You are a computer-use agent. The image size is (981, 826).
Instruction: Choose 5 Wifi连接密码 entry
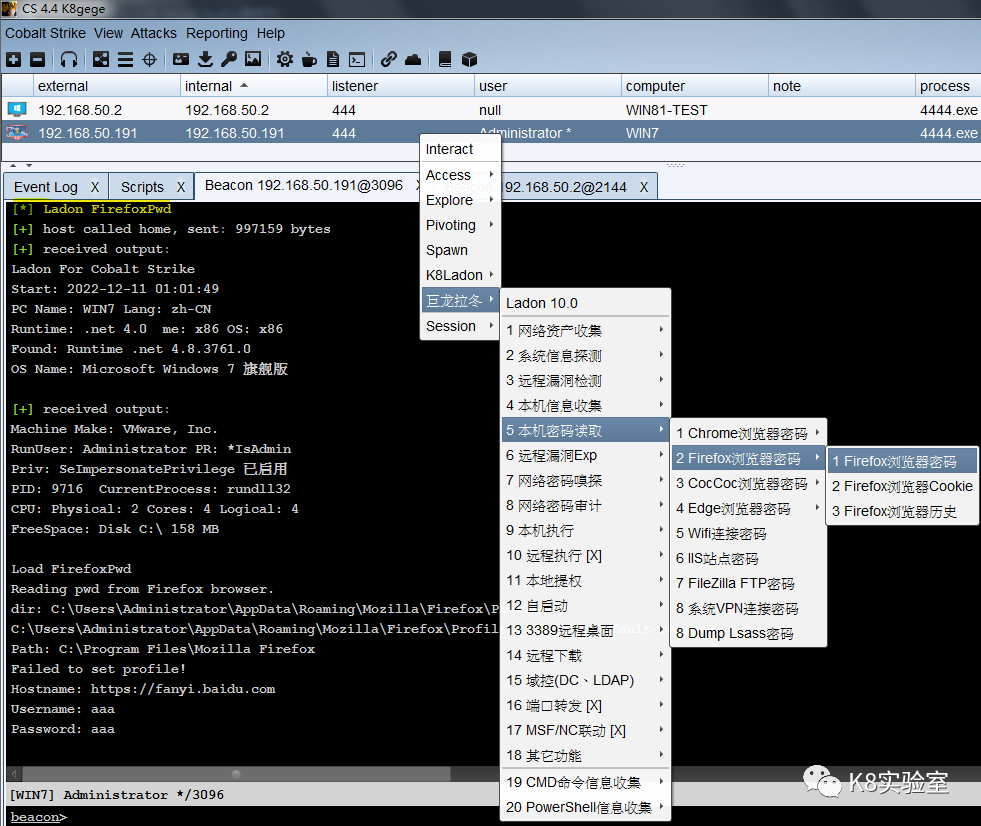point(748,533)
